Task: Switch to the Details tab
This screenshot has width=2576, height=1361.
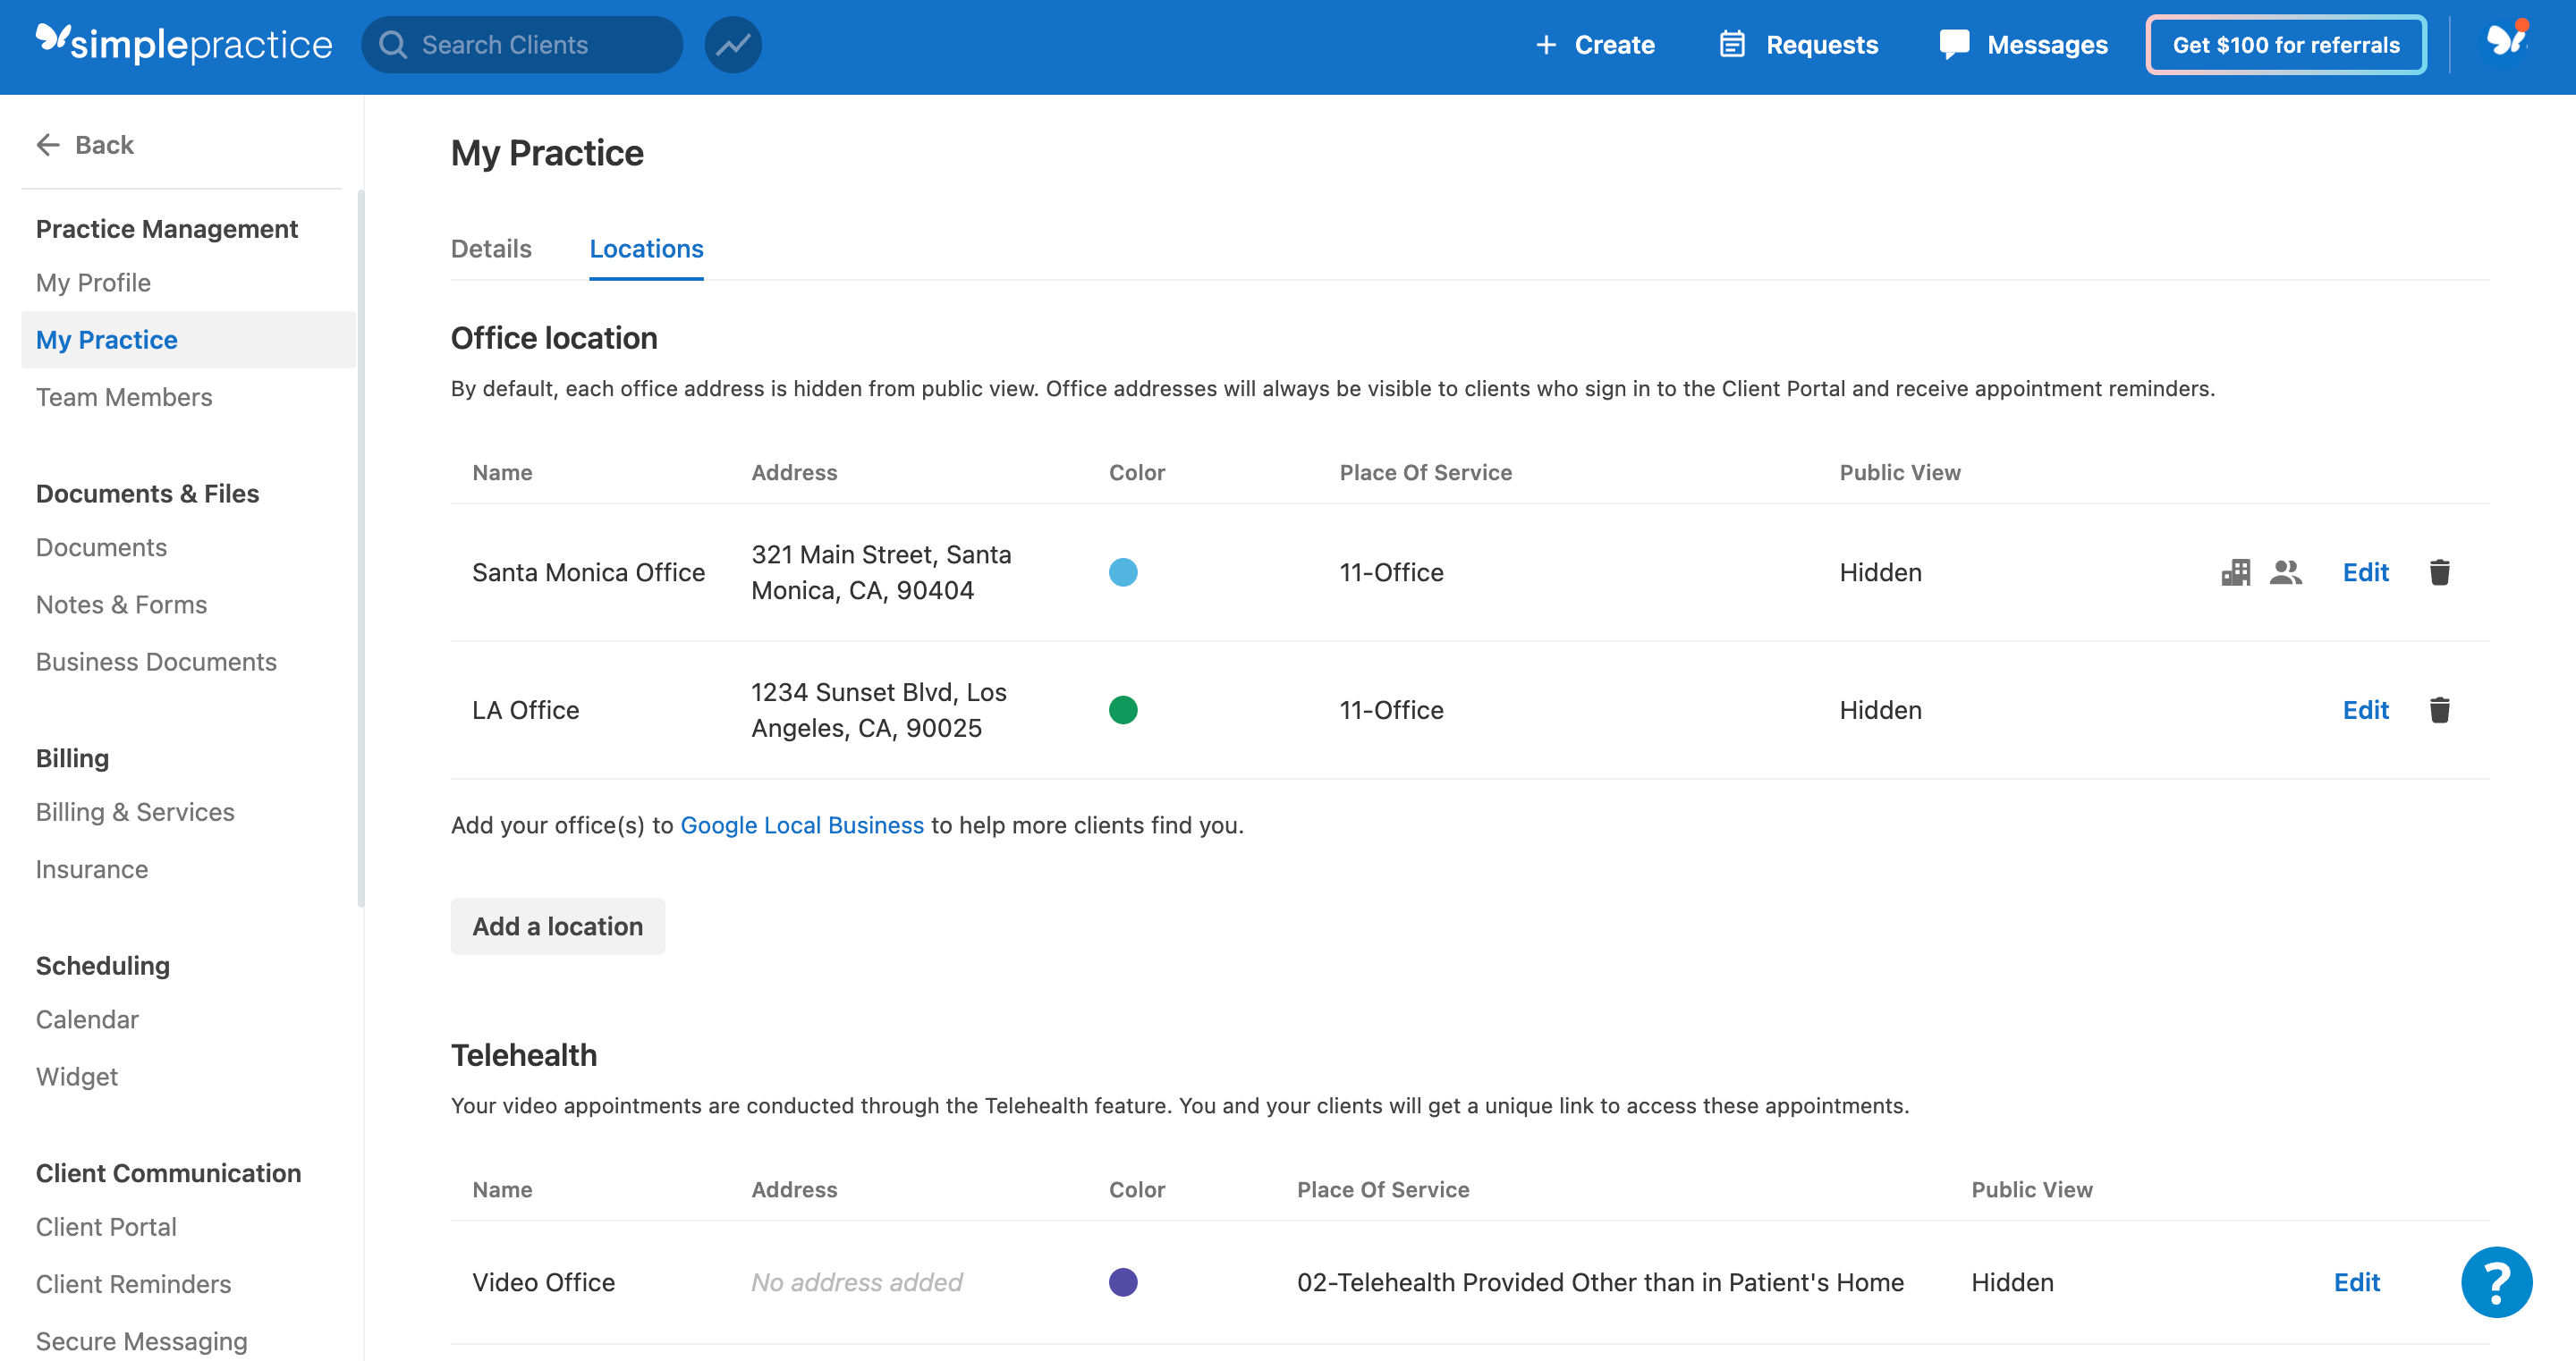Action: [x=491, y=249]
